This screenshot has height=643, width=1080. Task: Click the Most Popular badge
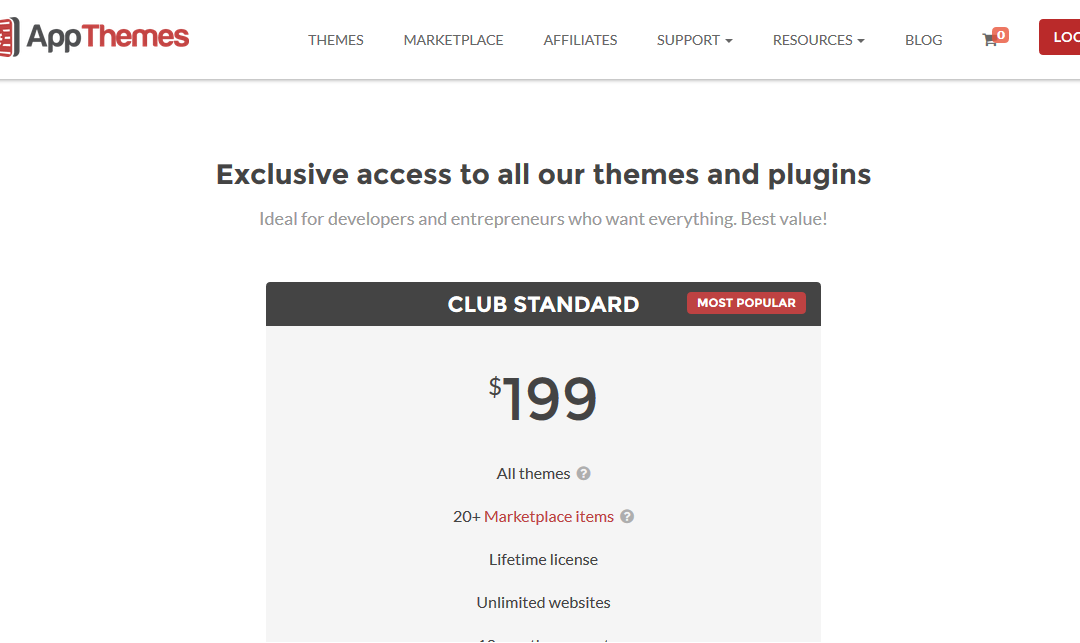[746, 303]
